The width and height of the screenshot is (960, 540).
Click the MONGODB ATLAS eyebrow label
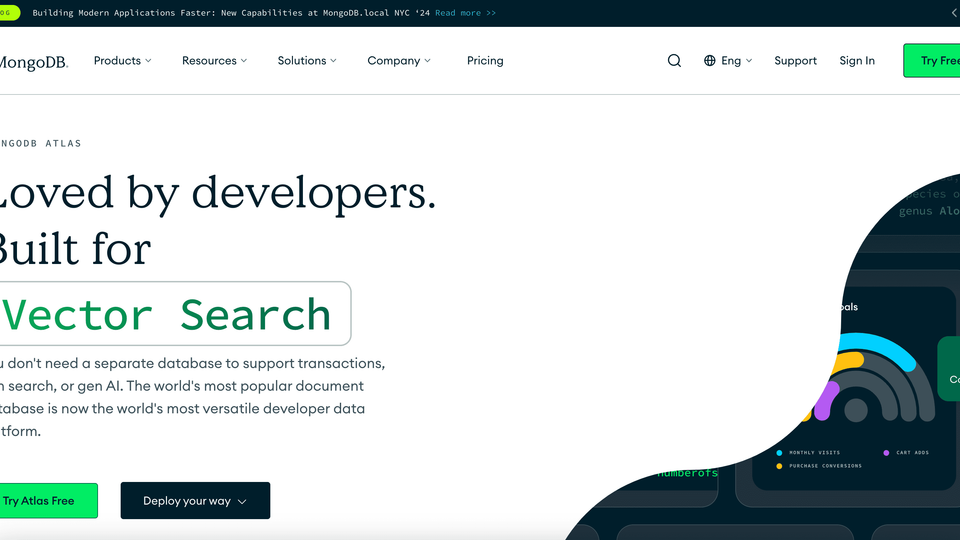click(x=40, y=143)
